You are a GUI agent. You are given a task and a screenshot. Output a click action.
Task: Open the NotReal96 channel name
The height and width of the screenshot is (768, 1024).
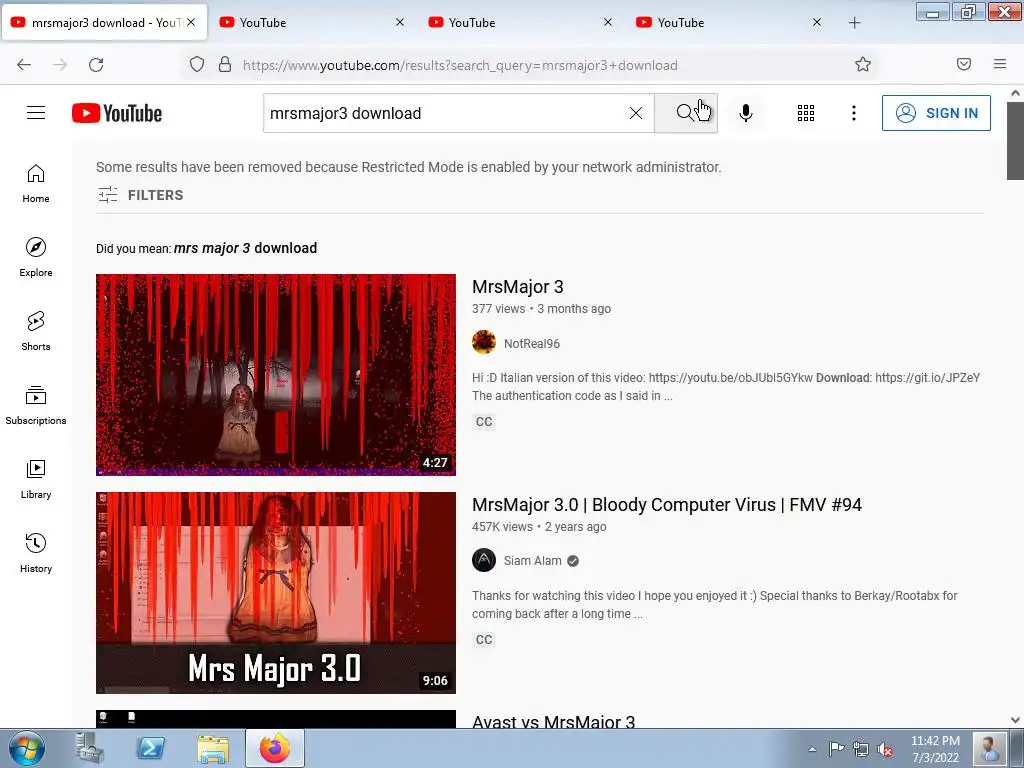[x=532, y=344]
